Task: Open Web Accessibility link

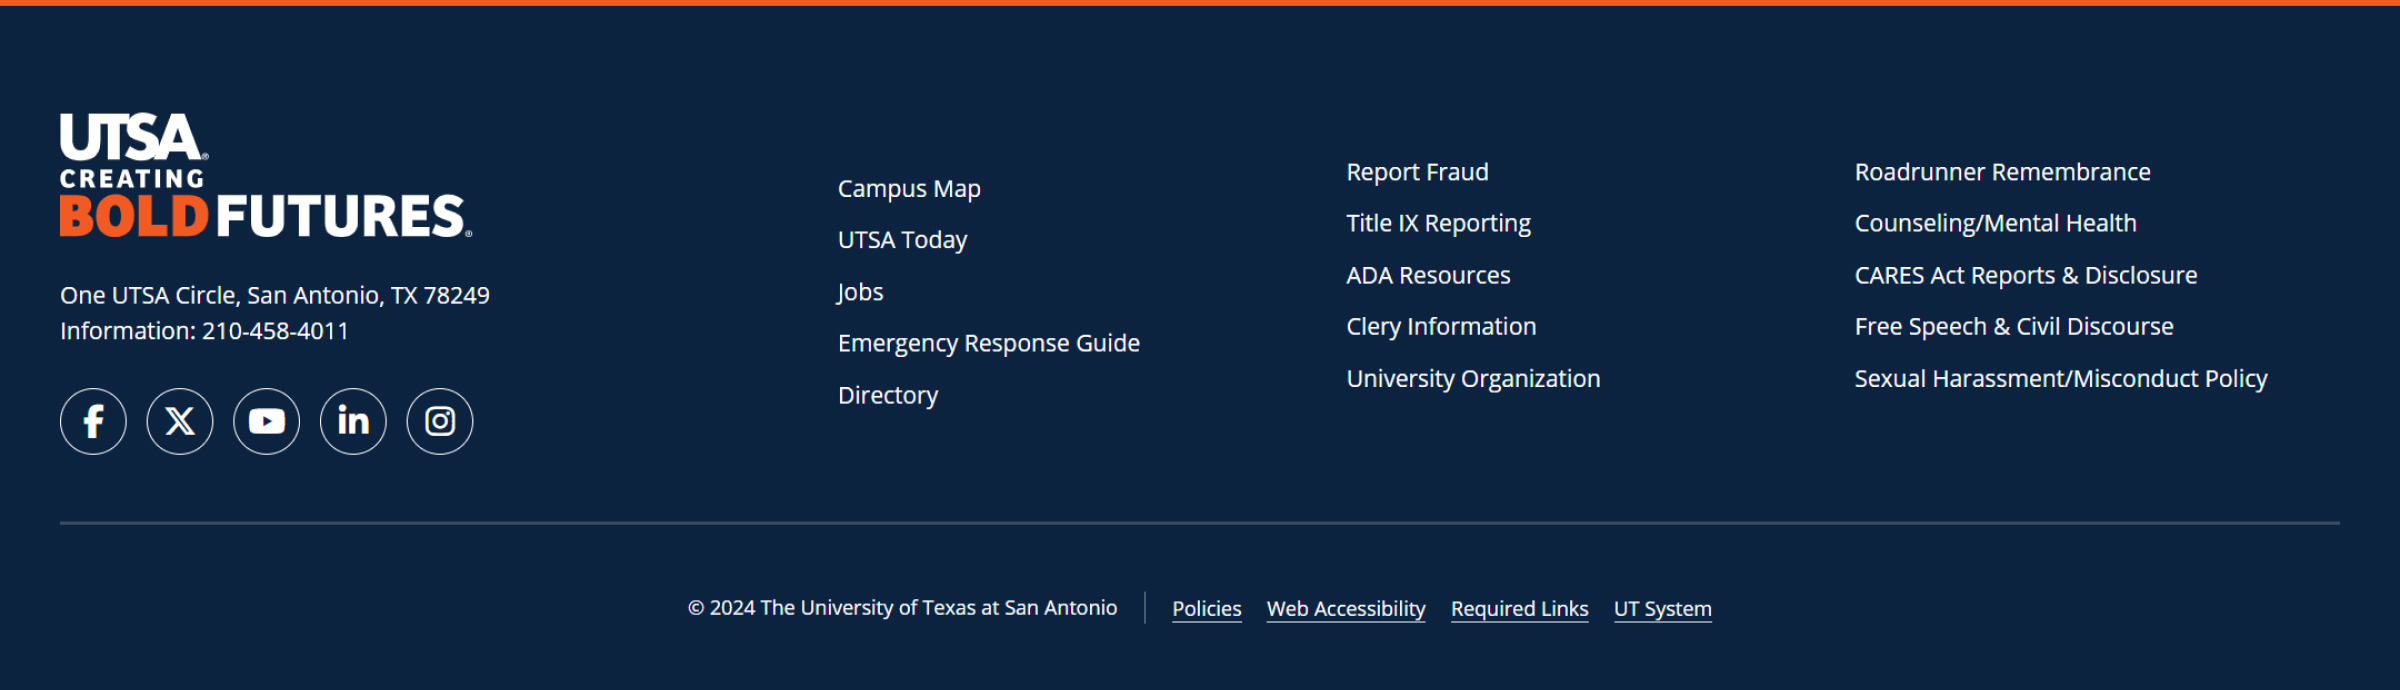Action: pyautogui.click(x=1346, y=609)
